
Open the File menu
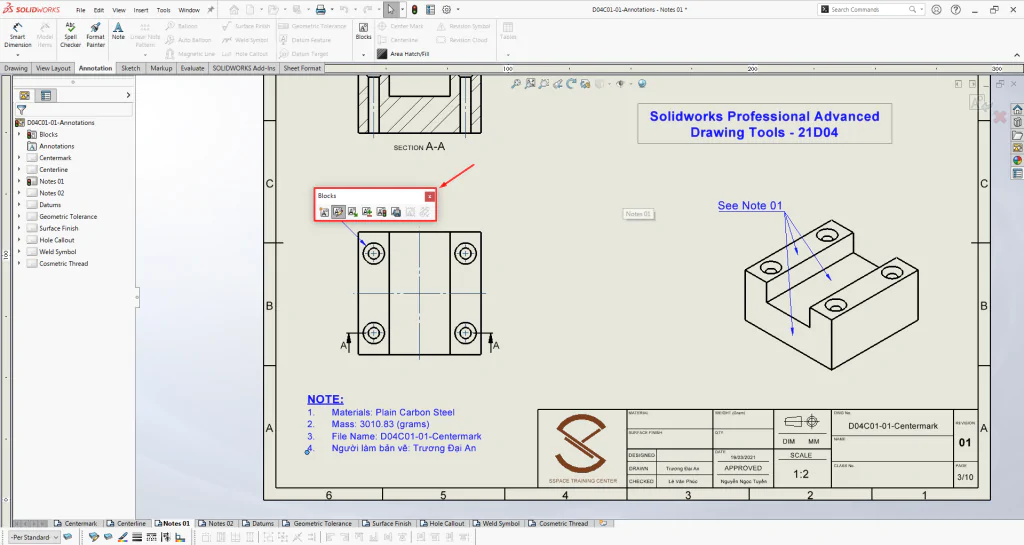[x=80, y=10]
